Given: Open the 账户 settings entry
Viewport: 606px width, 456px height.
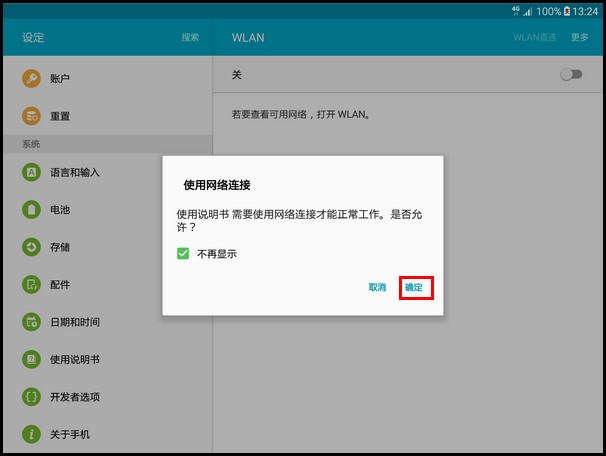Looking at the screenshot, I should (107, 78).
